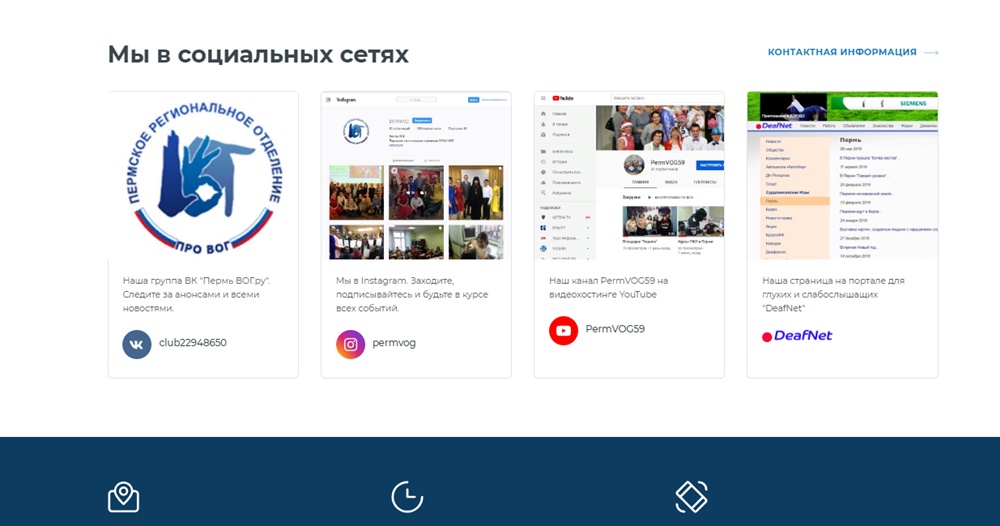Click the VK logo icon

(136, 344)
